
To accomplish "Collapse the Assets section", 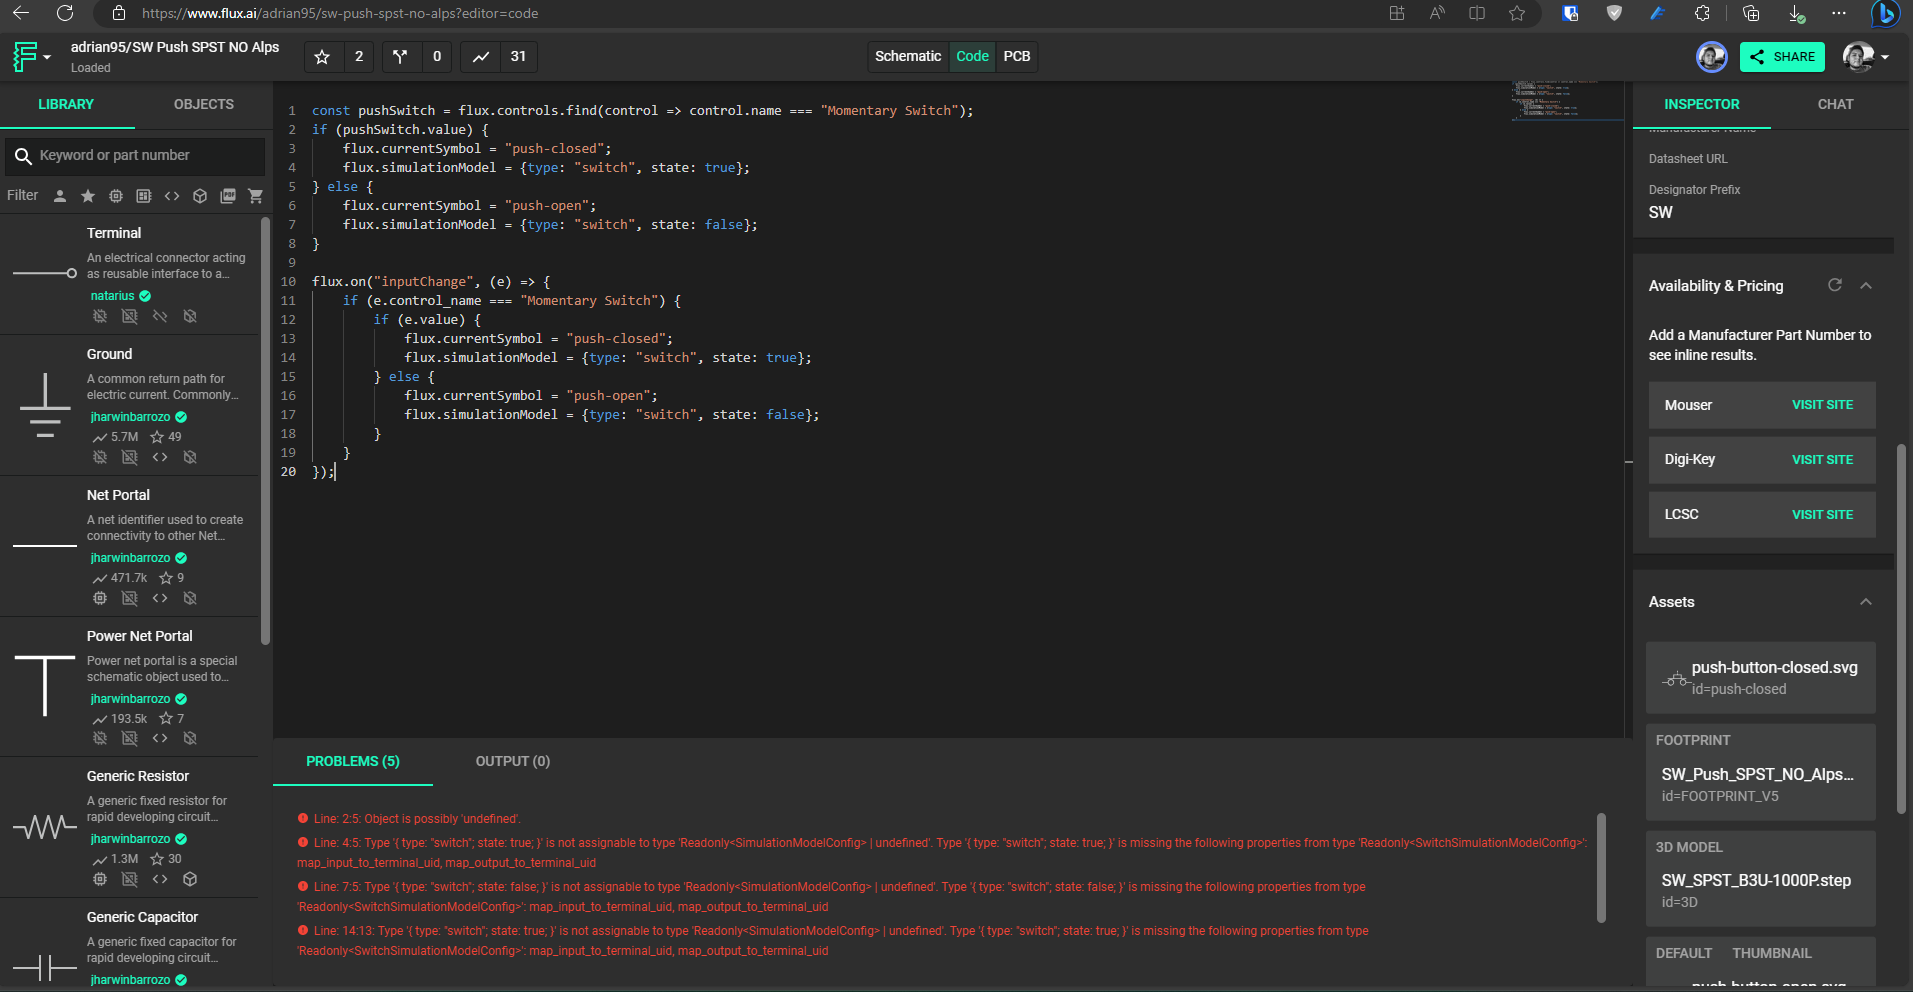I will (1866, 602).
